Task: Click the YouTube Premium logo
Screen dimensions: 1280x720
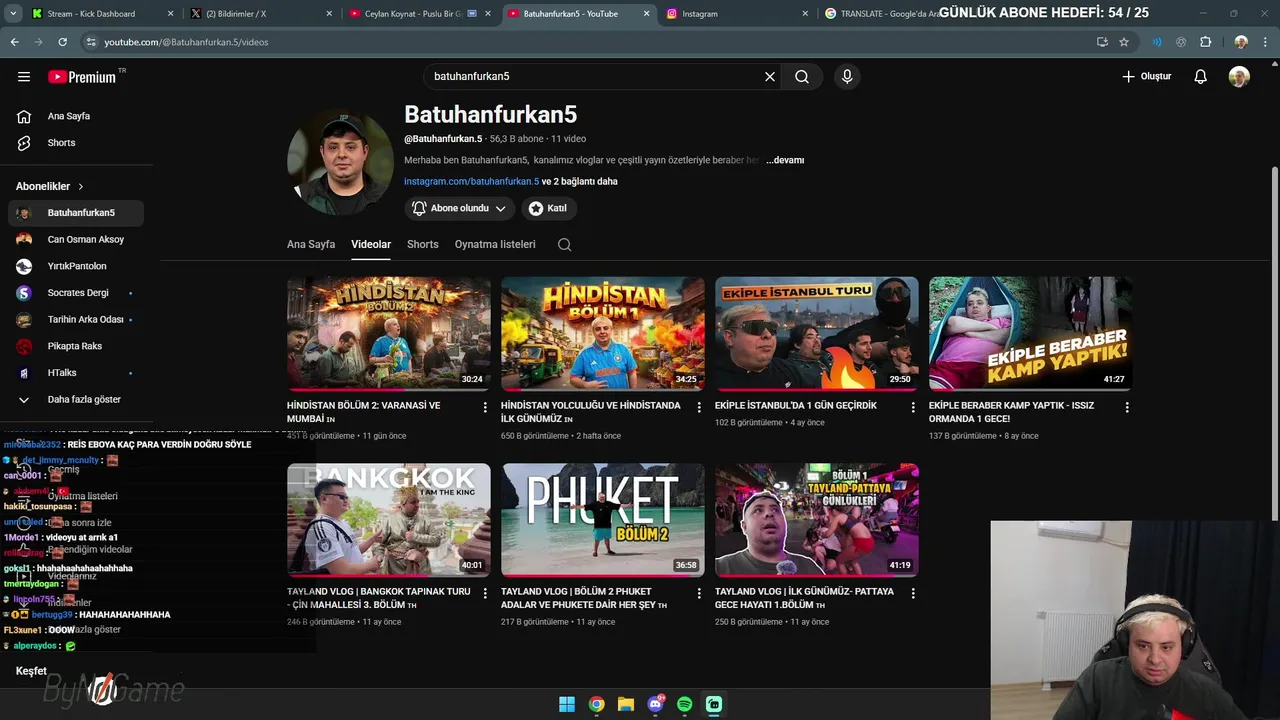Action: point(82,77)
